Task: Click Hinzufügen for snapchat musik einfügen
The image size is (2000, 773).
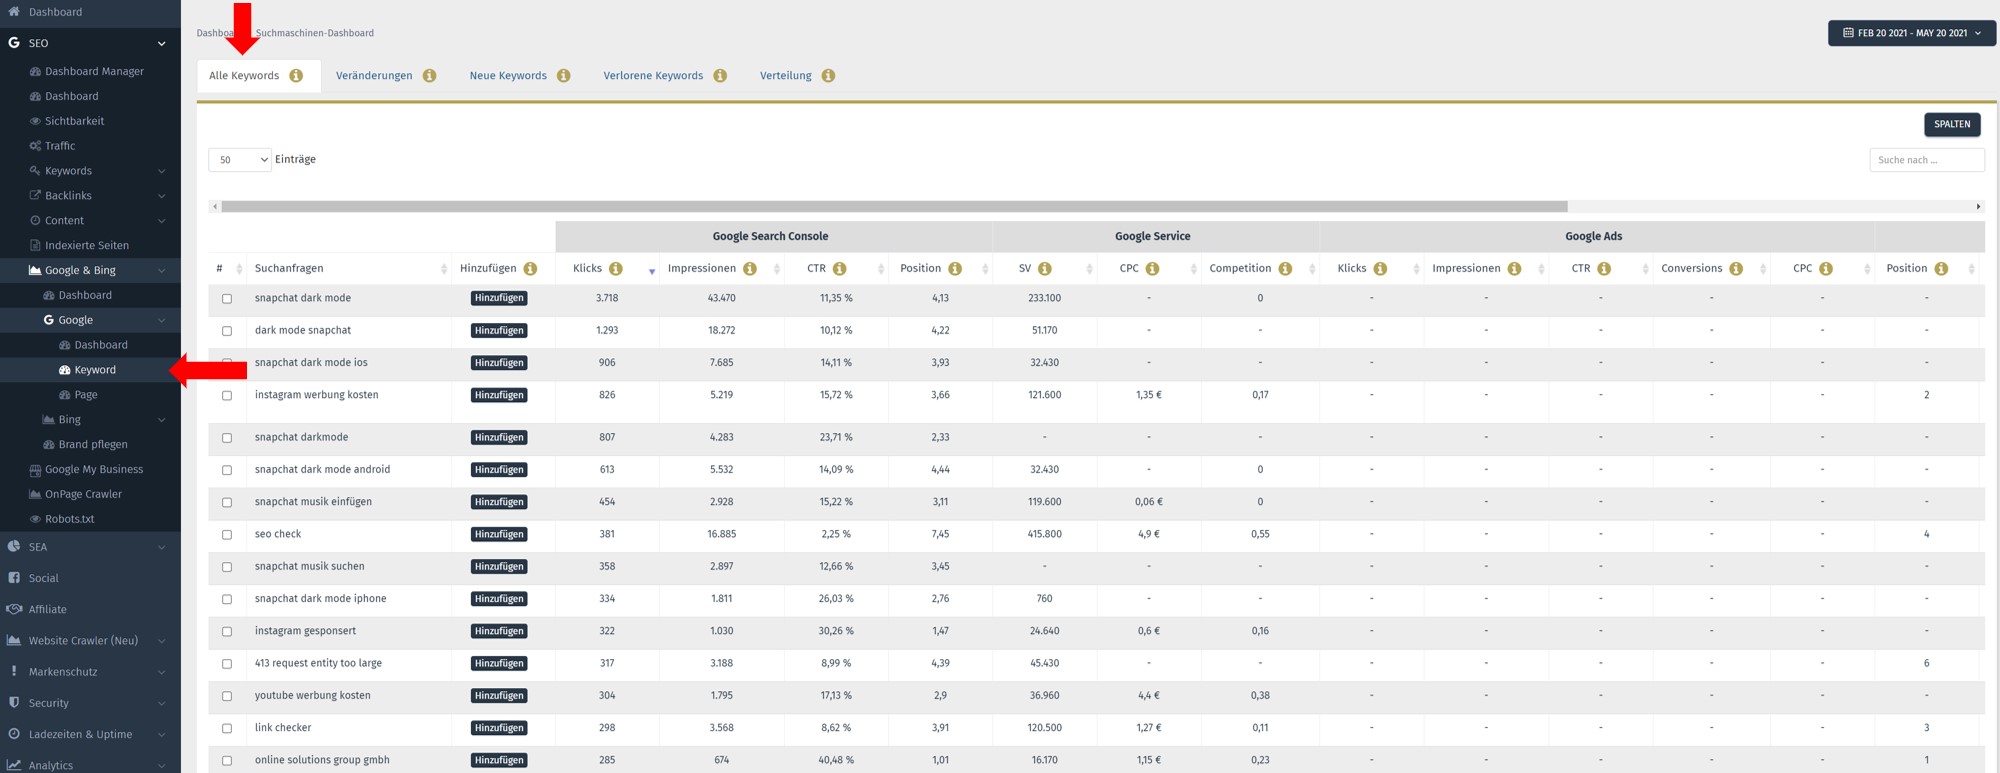Action: coord(499,502)
